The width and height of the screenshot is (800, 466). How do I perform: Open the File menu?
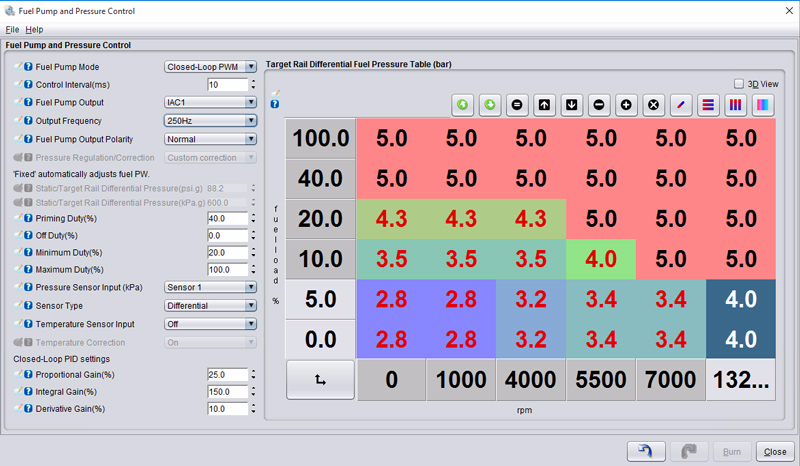(12, 30)
